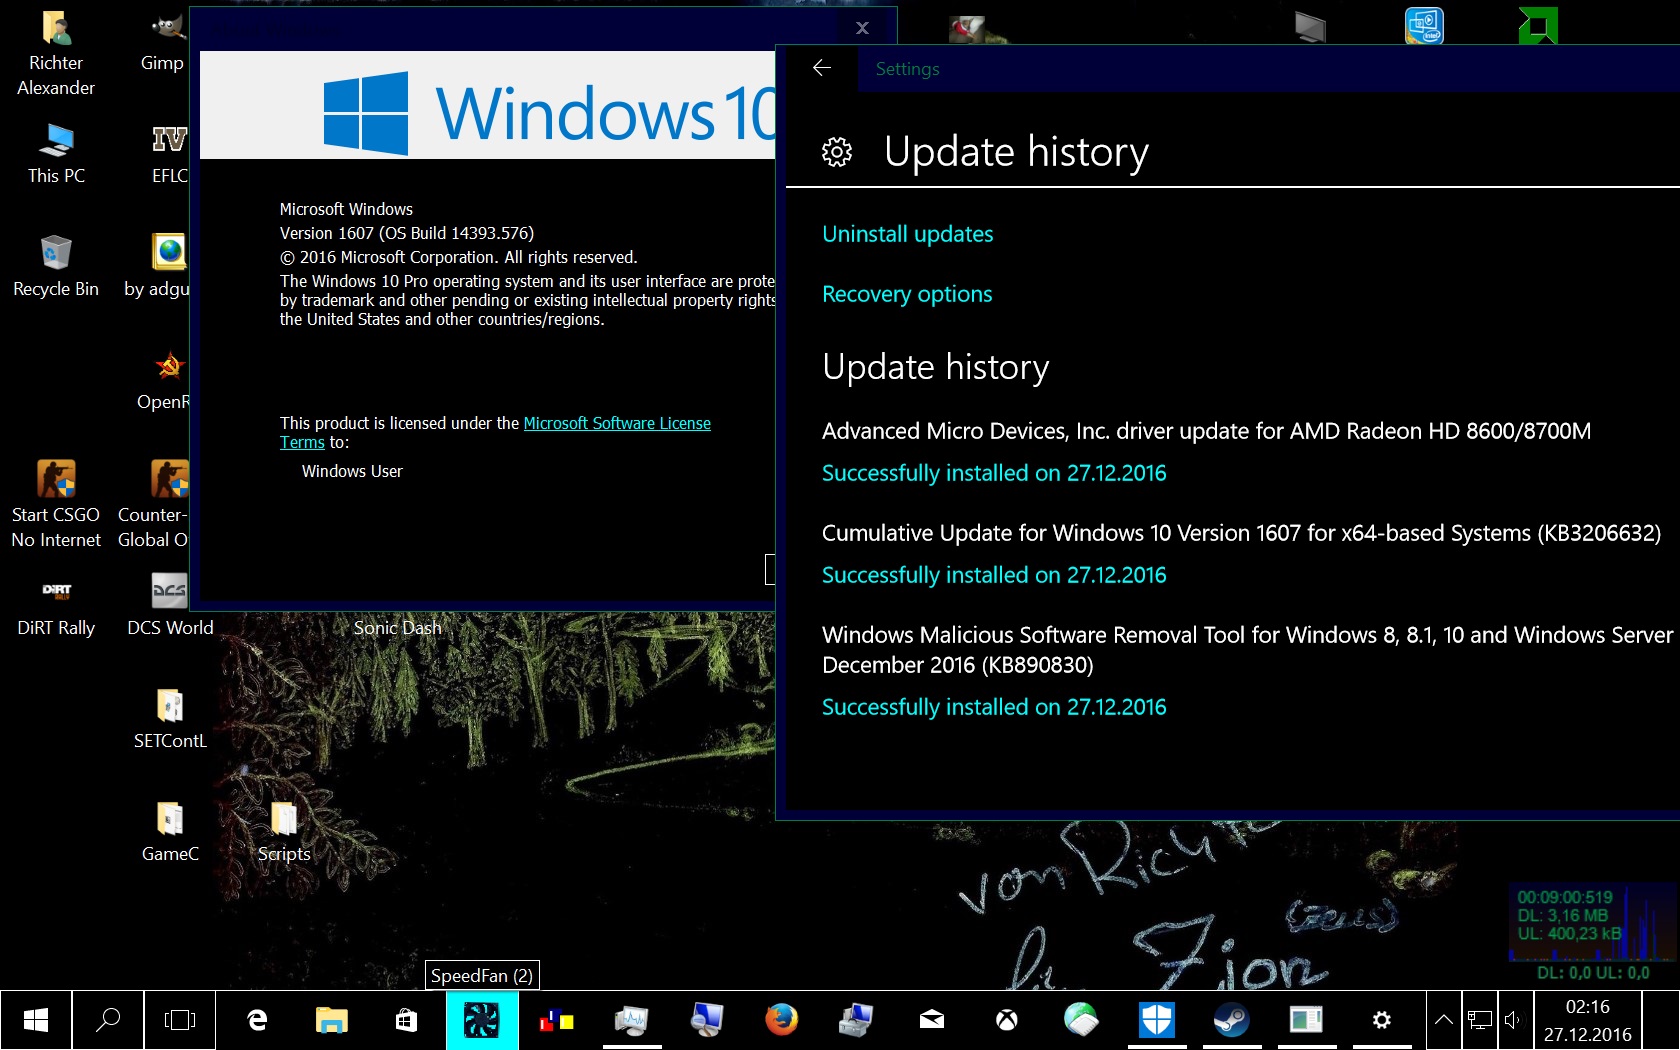Click Version 1607 OS Build text
1680x1050 pixels.
[x=407, y=233]
